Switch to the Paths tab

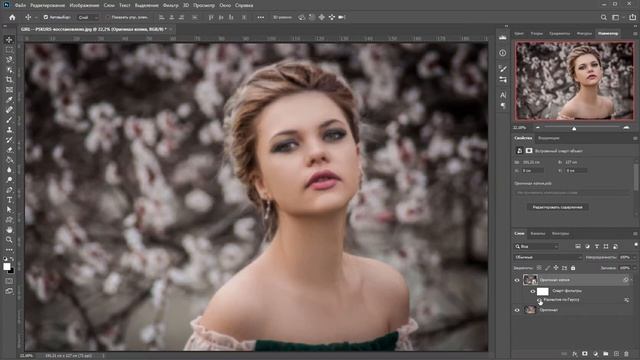coord(560,233)
